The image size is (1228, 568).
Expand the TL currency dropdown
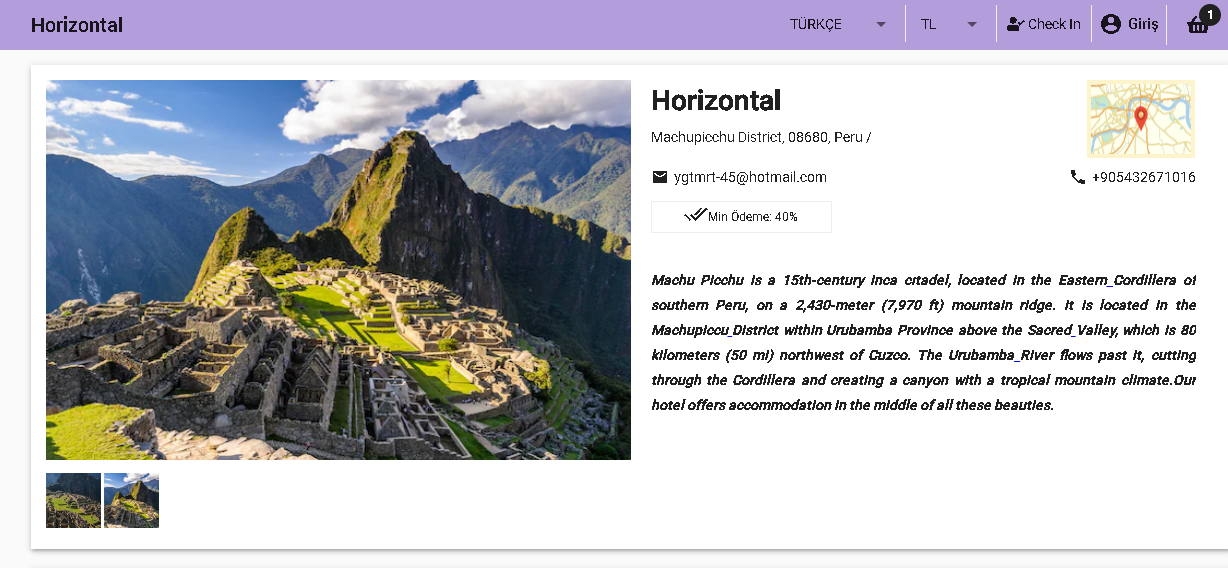[950, 24]
